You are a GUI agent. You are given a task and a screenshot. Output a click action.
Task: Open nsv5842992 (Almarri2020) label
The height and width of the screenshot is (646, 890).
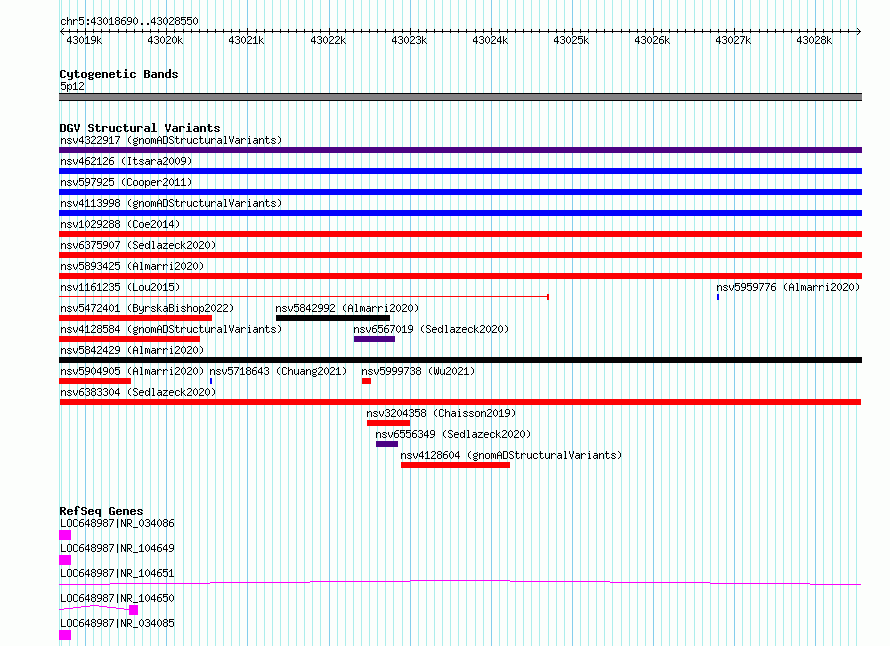(x=347, y=308)
